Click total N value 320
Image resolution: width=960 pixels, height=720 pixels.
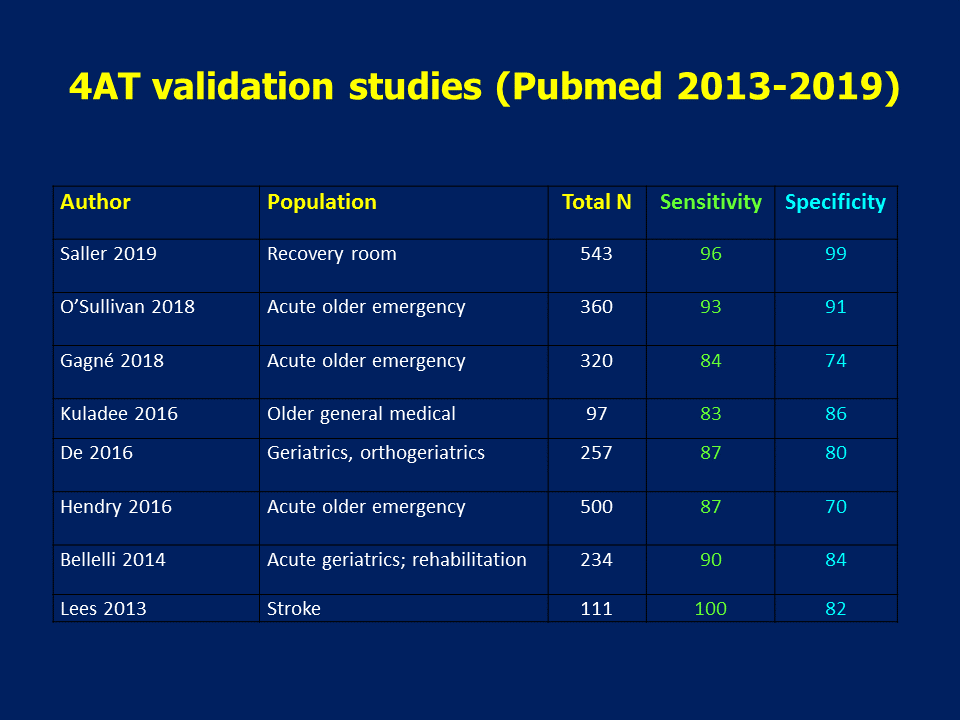pyautogui.click(x=596, y=361)
